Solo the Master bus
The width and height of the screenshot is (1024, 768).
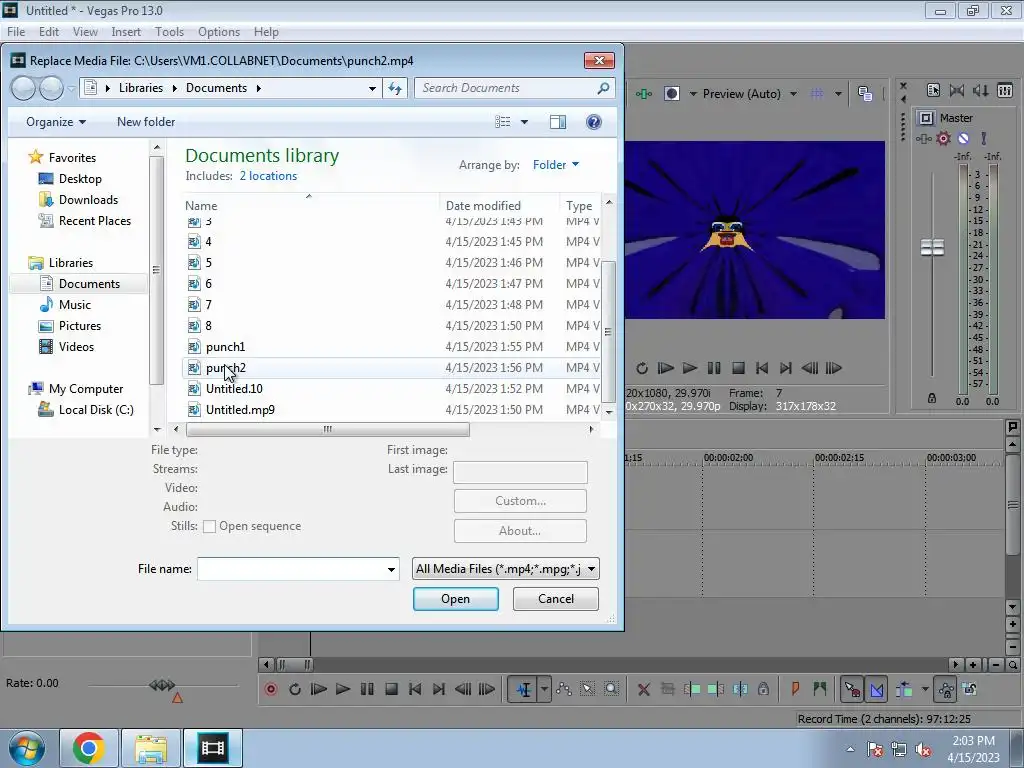pos(984,138)
